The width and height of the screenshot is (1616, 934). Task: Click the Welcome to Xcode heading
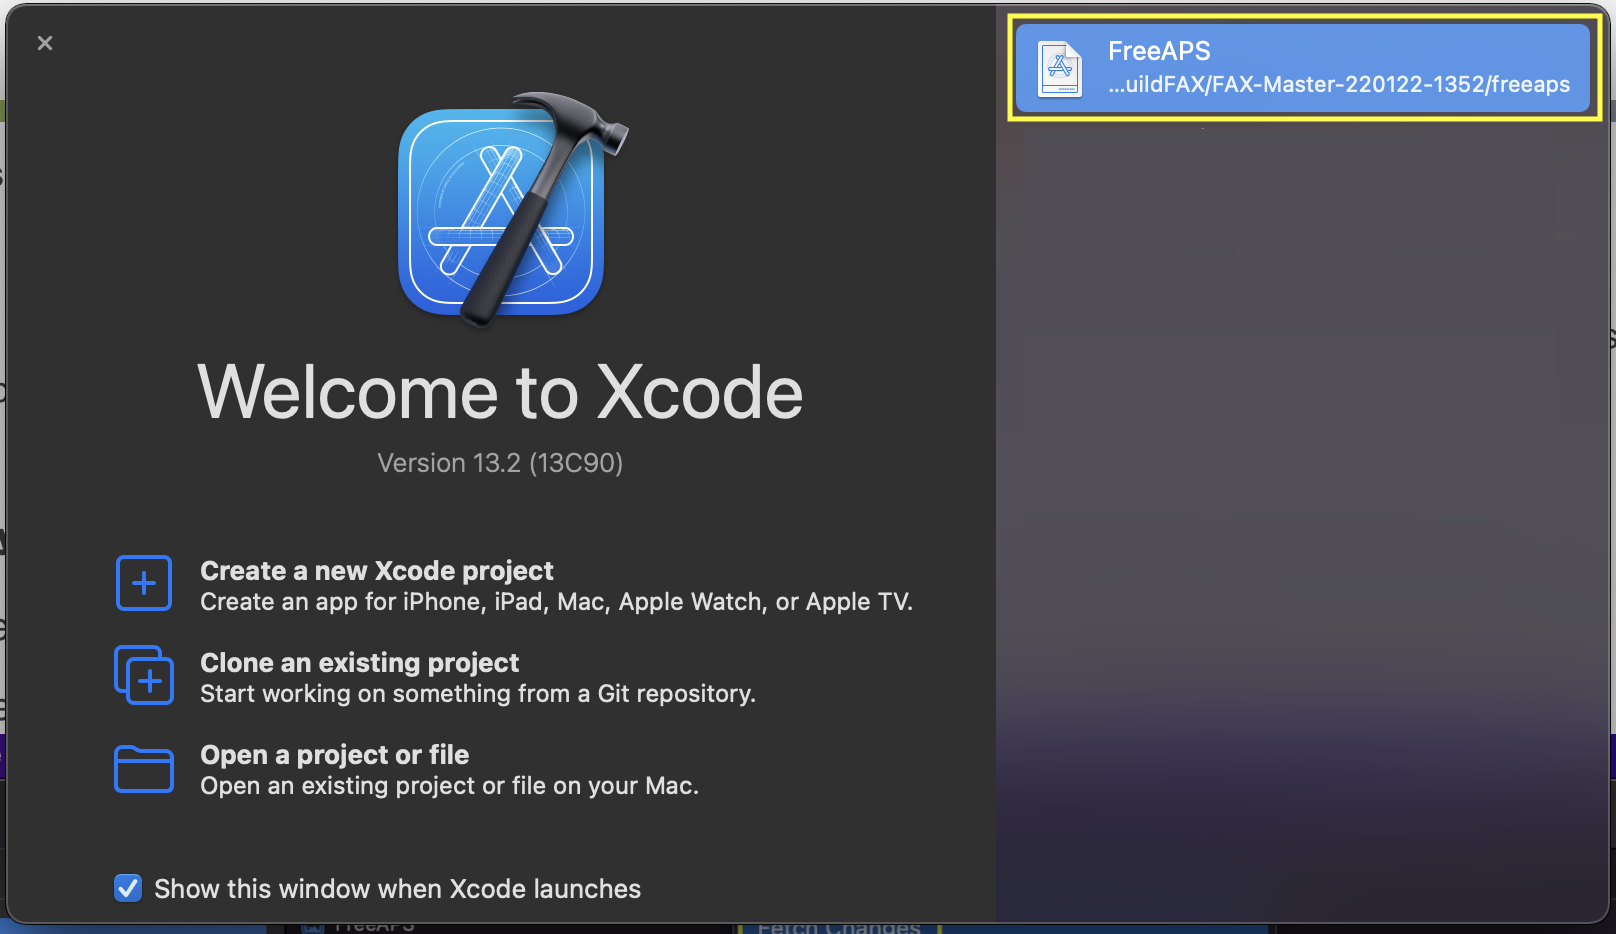[x=500, y=392]
